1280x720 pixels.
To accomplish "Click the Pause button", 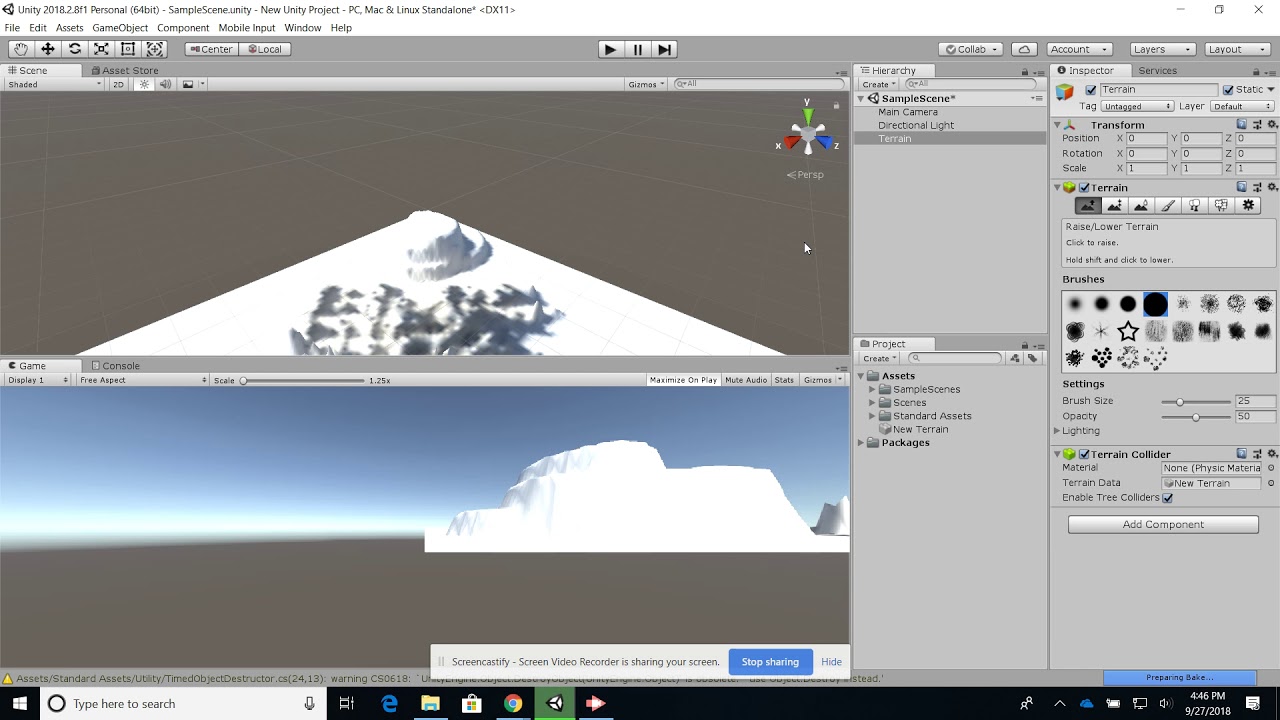I will [x=638, y=49].
